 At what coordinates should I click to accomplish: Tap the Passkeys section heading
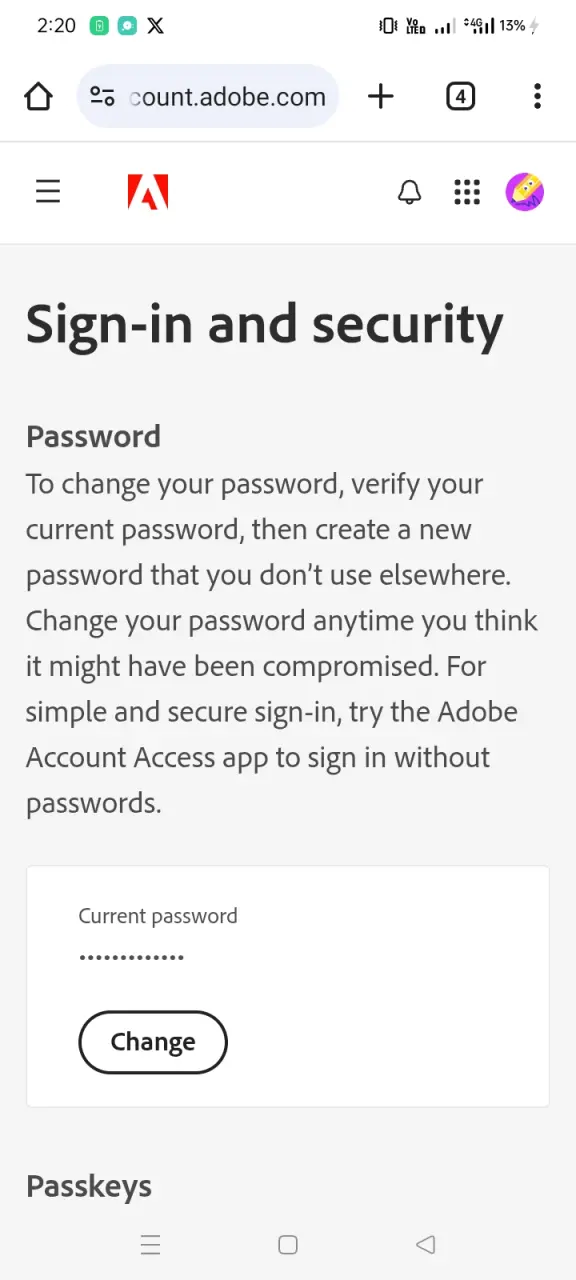[89, 1186]
